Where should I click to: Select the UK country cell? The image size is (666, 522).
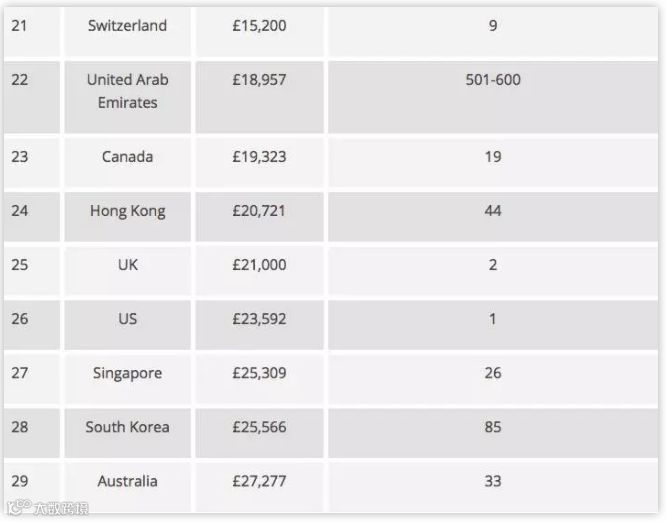click(x=127, y=271)
